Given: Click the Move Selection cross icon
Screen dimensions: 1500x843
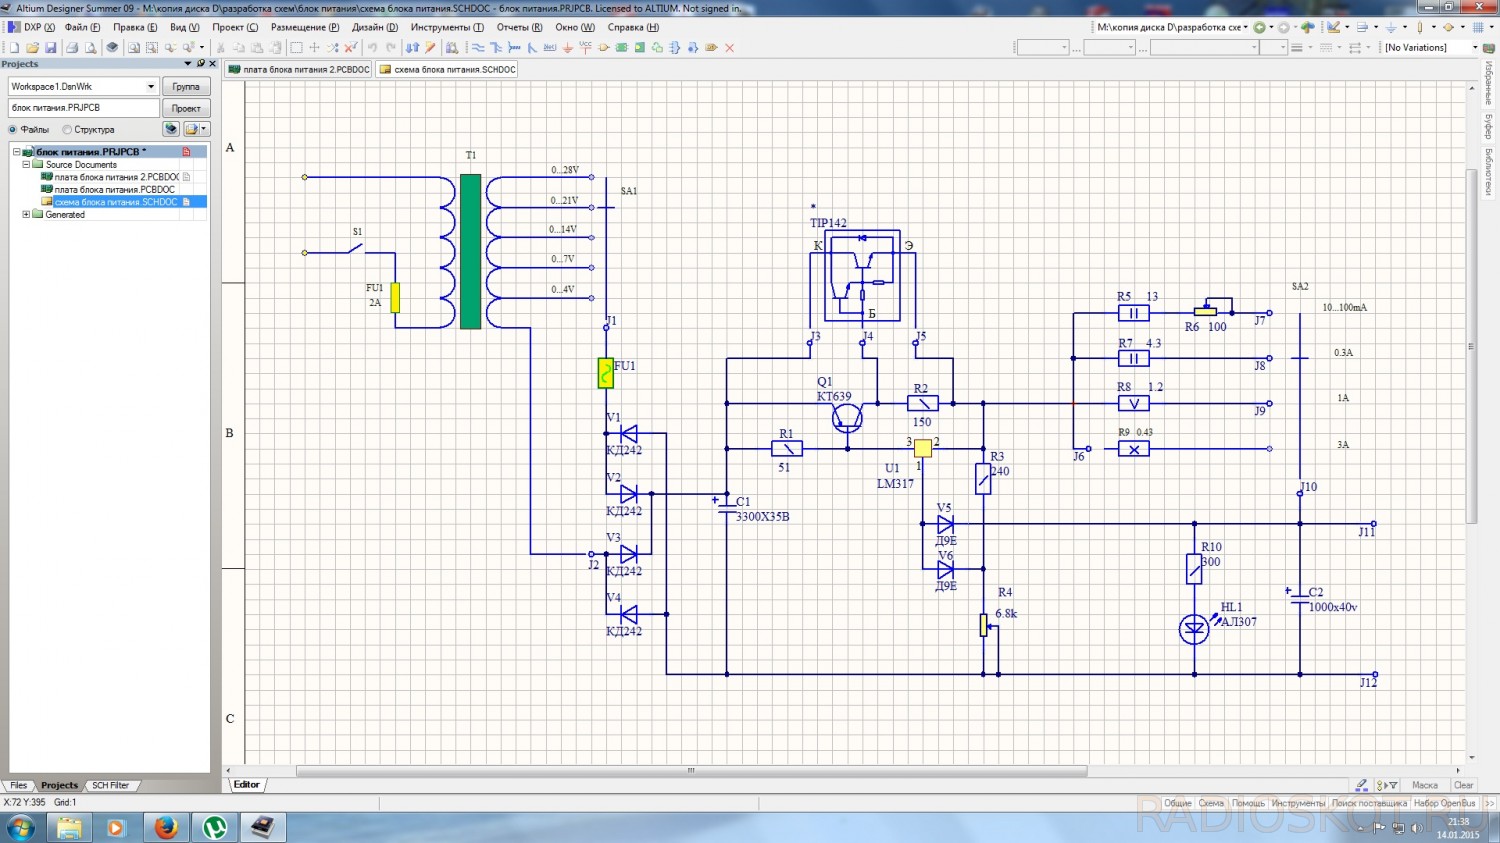Looking at the screenshot, I should click(x=314, y=47).
